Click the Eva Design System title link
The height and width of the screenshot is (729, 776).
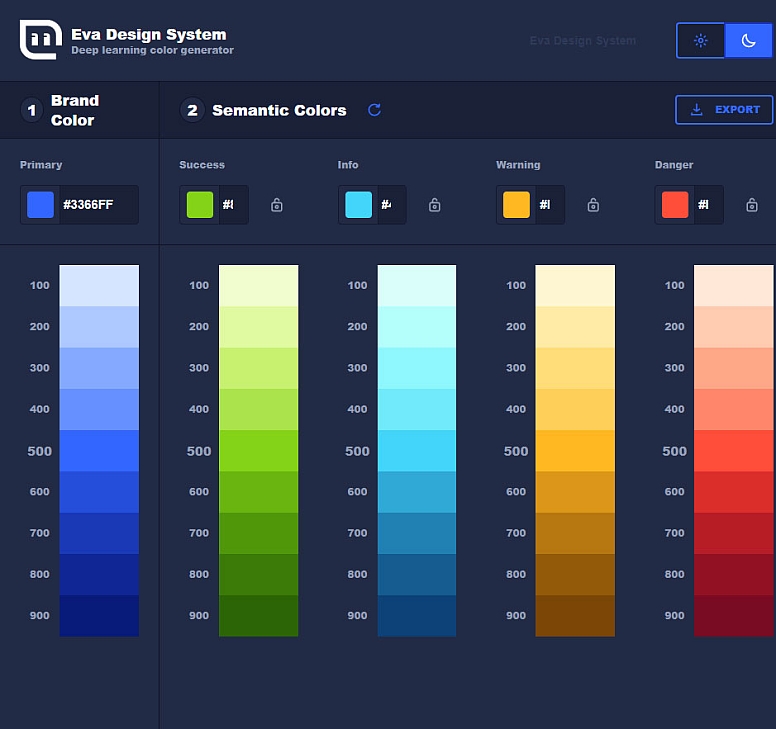148,34
